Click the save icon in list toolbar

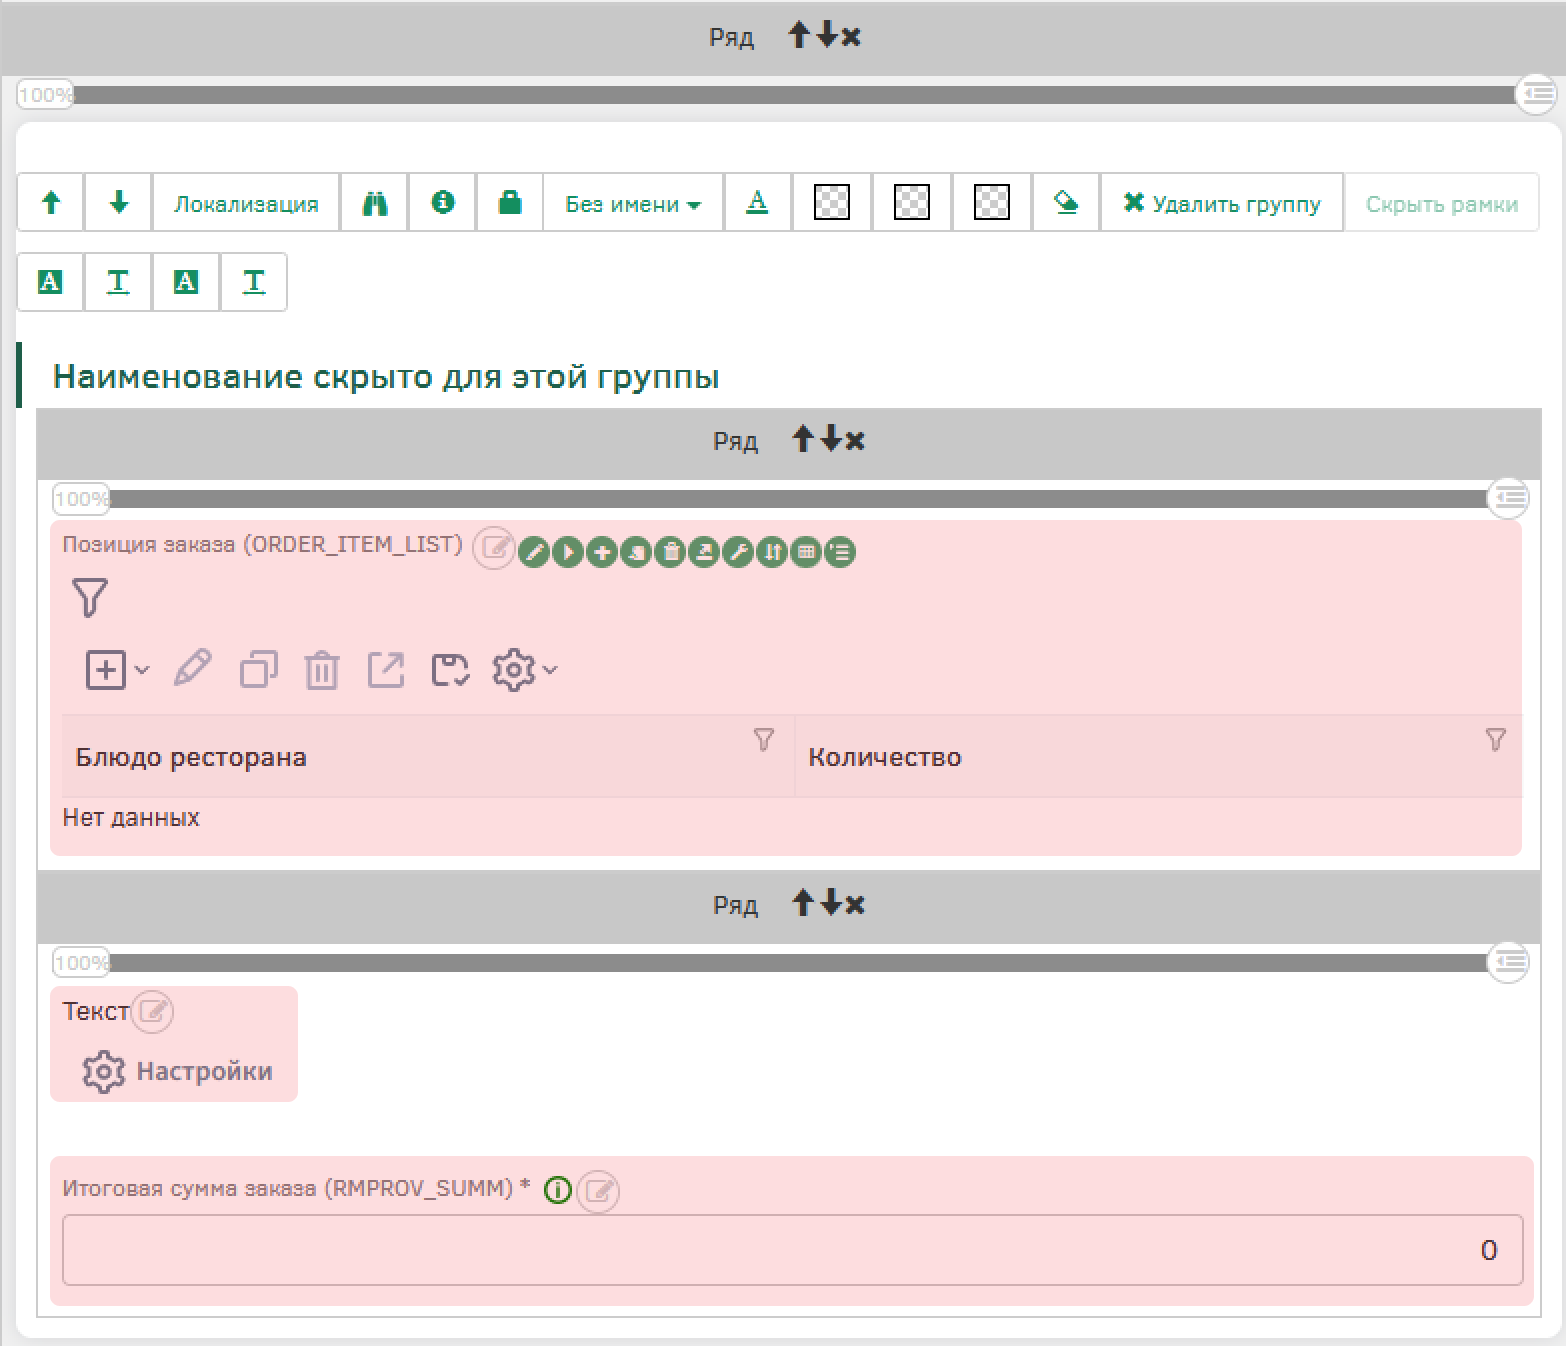[x=450, y=670]
